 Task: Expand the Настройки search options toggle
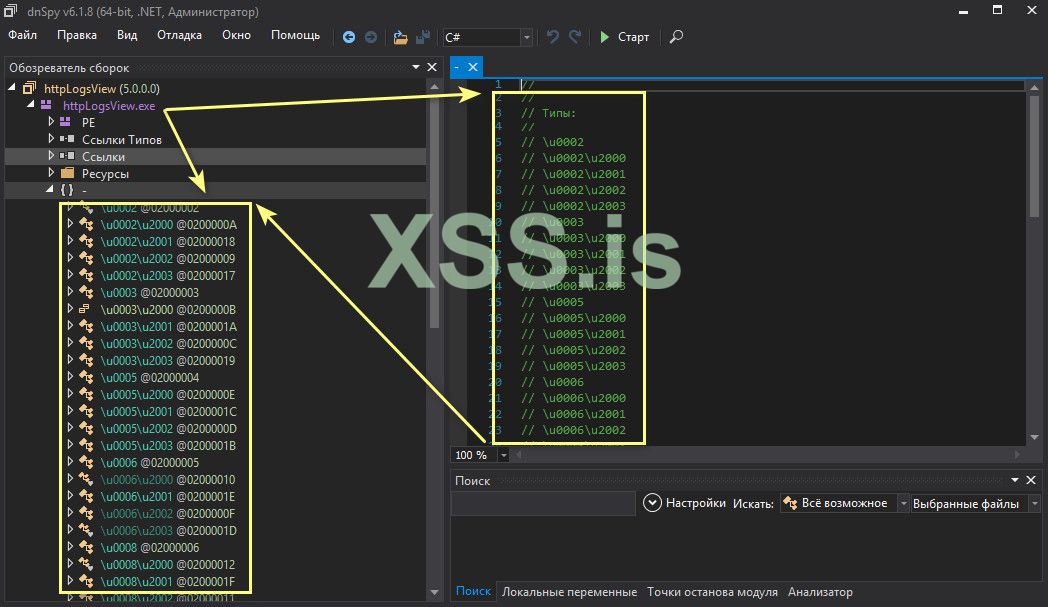click(x=653, y=503)
